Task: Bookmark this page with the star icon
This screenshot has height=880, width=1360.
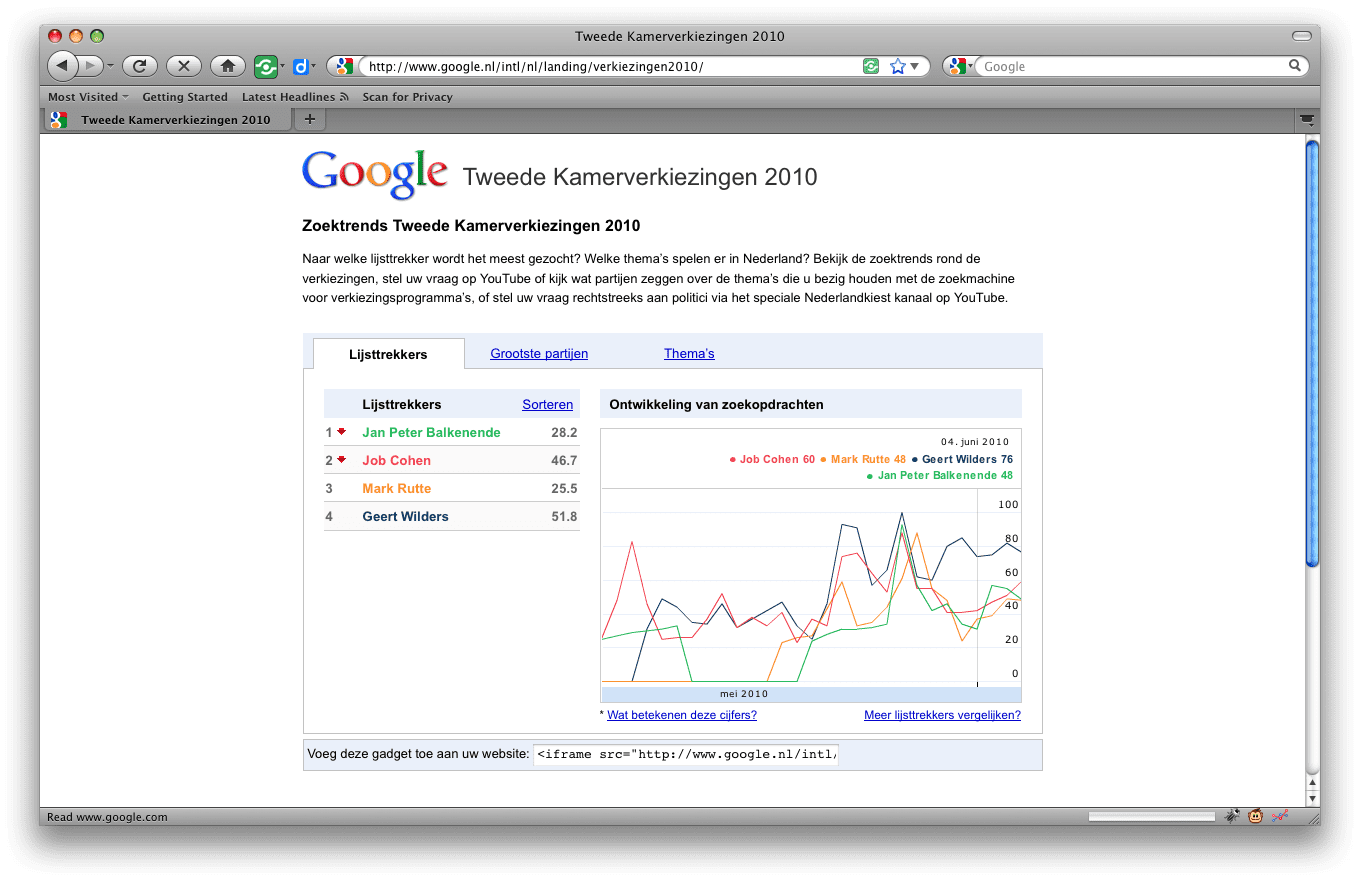Action: [897, 66]
